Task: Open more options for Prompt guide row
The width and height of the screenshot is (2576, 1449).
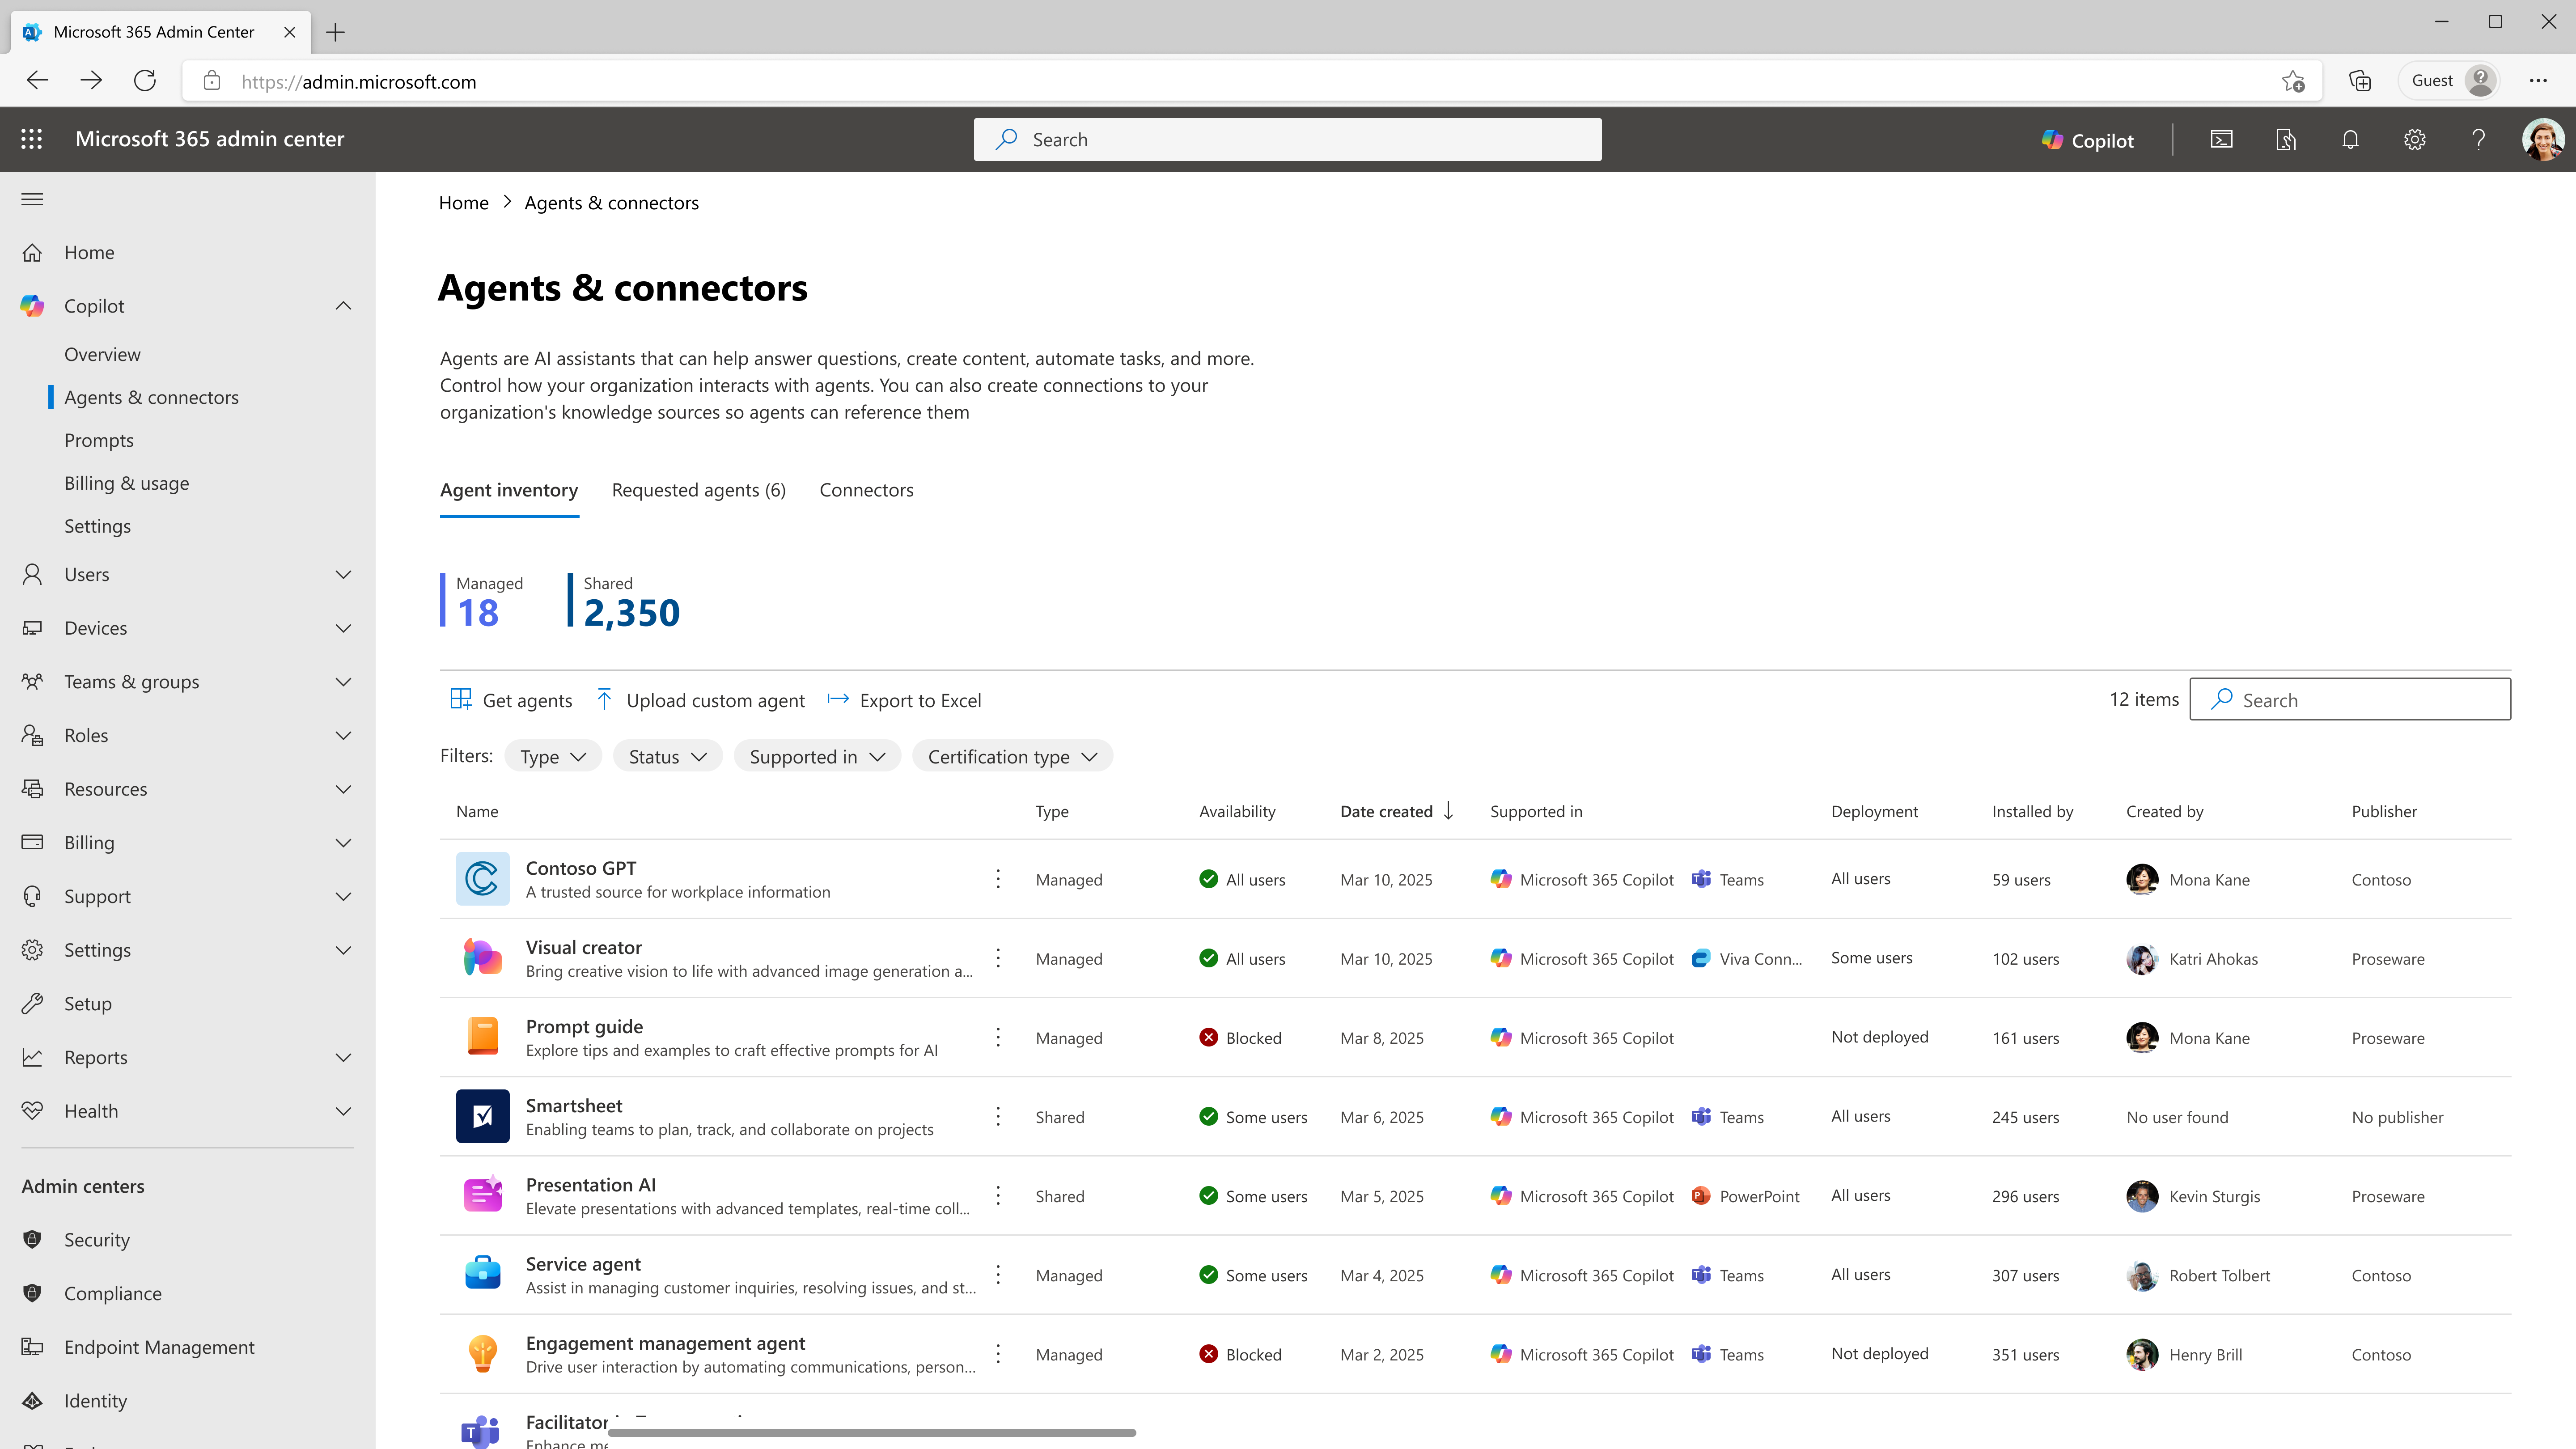Action: 998,1037
